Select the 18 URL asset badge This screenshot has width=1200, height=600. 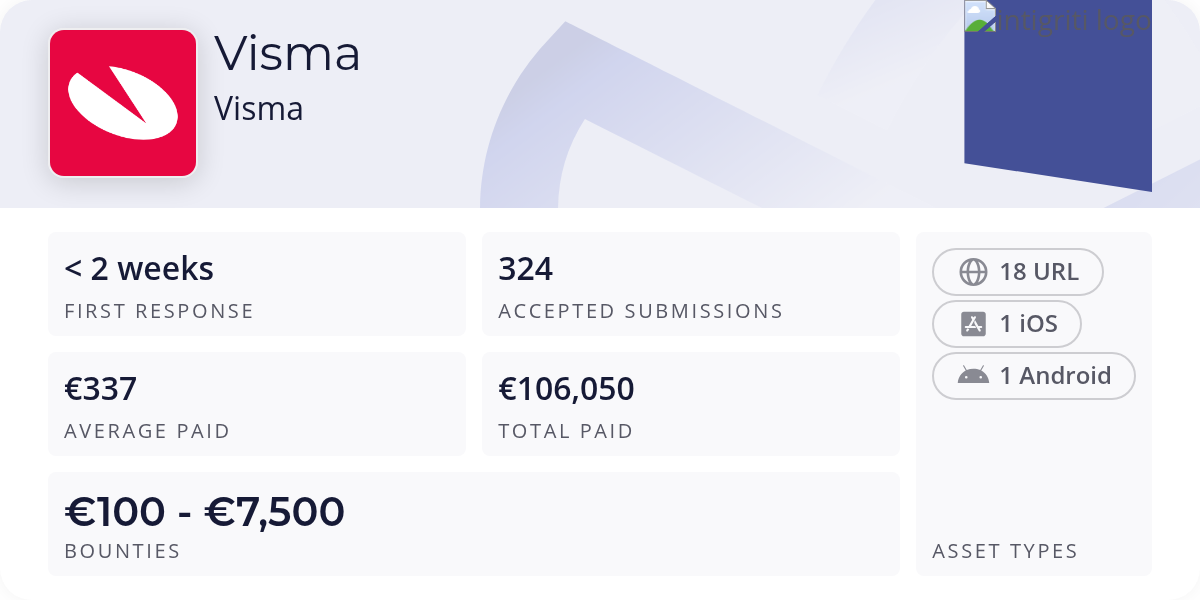click(x=1017, y=272)
